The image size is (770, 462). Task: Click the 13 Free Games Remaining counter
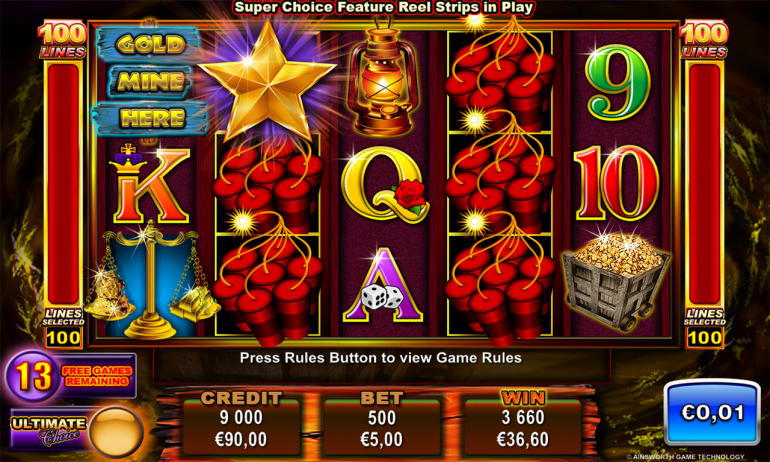pyautogui.click(x=71, y=376)
